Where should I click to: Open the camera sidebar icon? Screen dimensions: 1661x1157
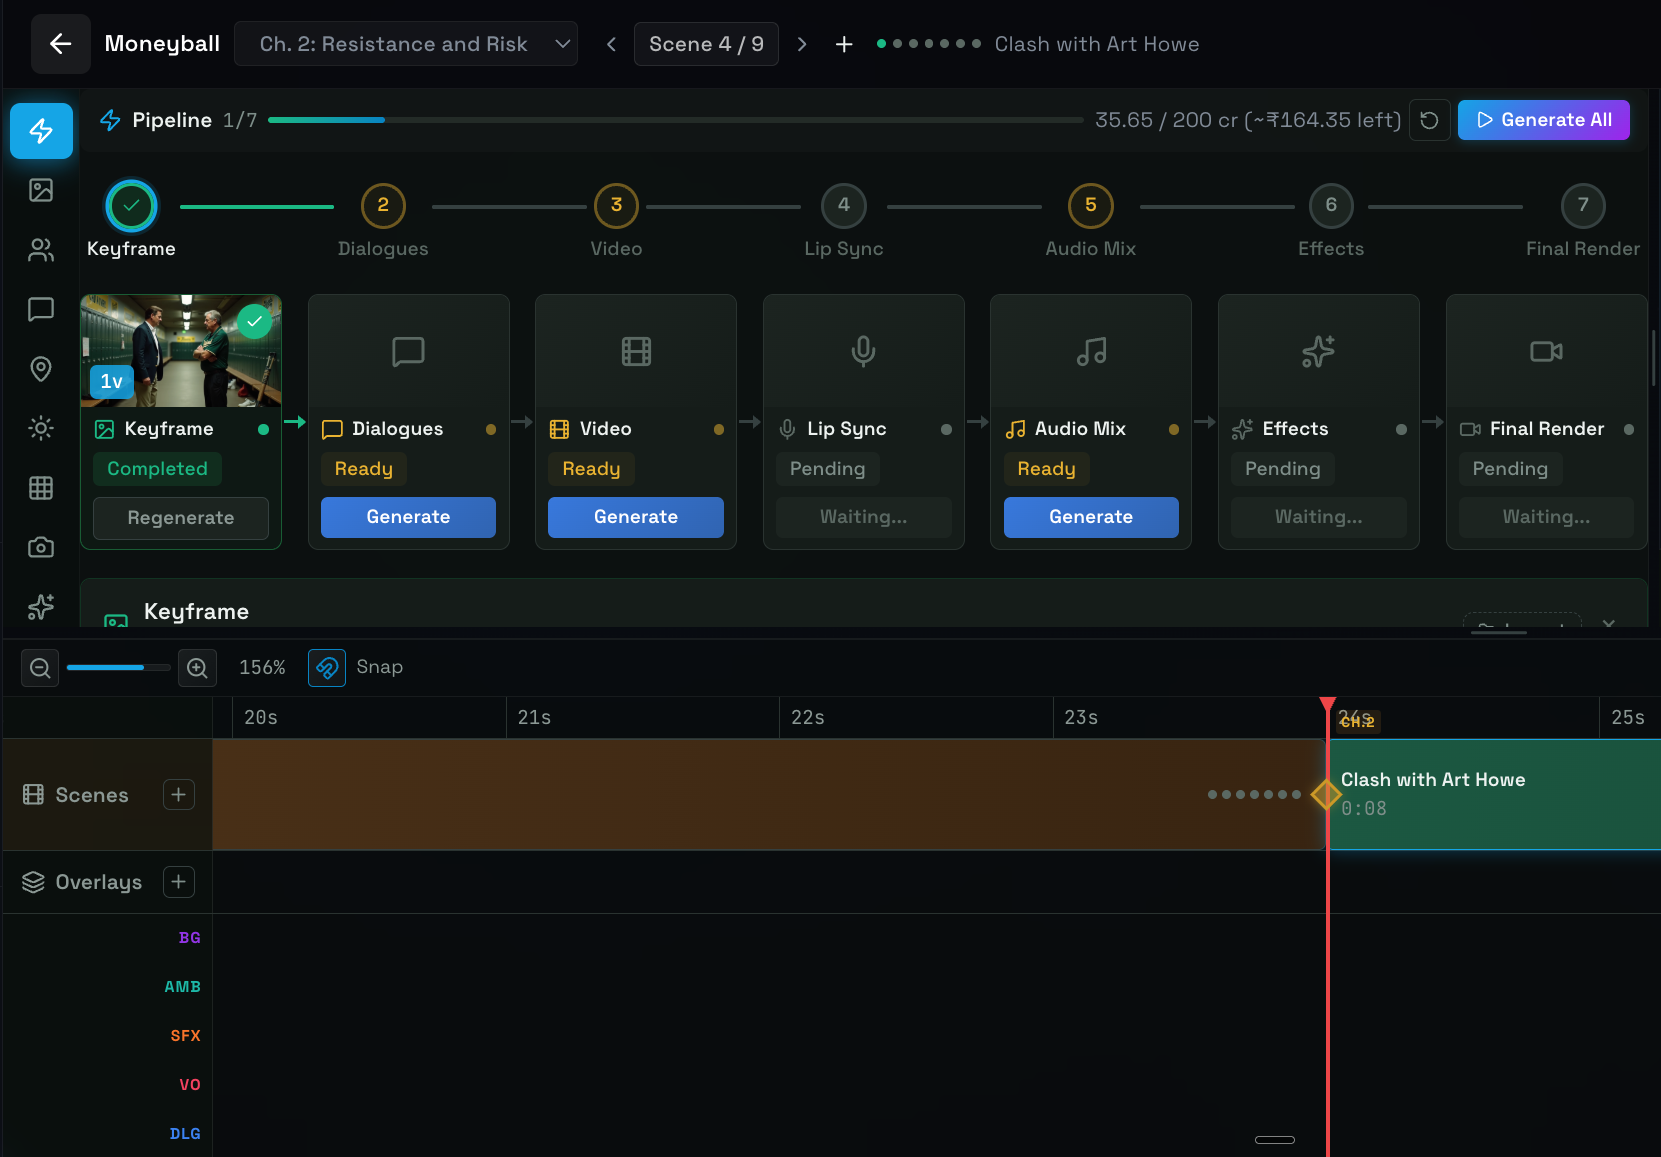pos(41,547)
